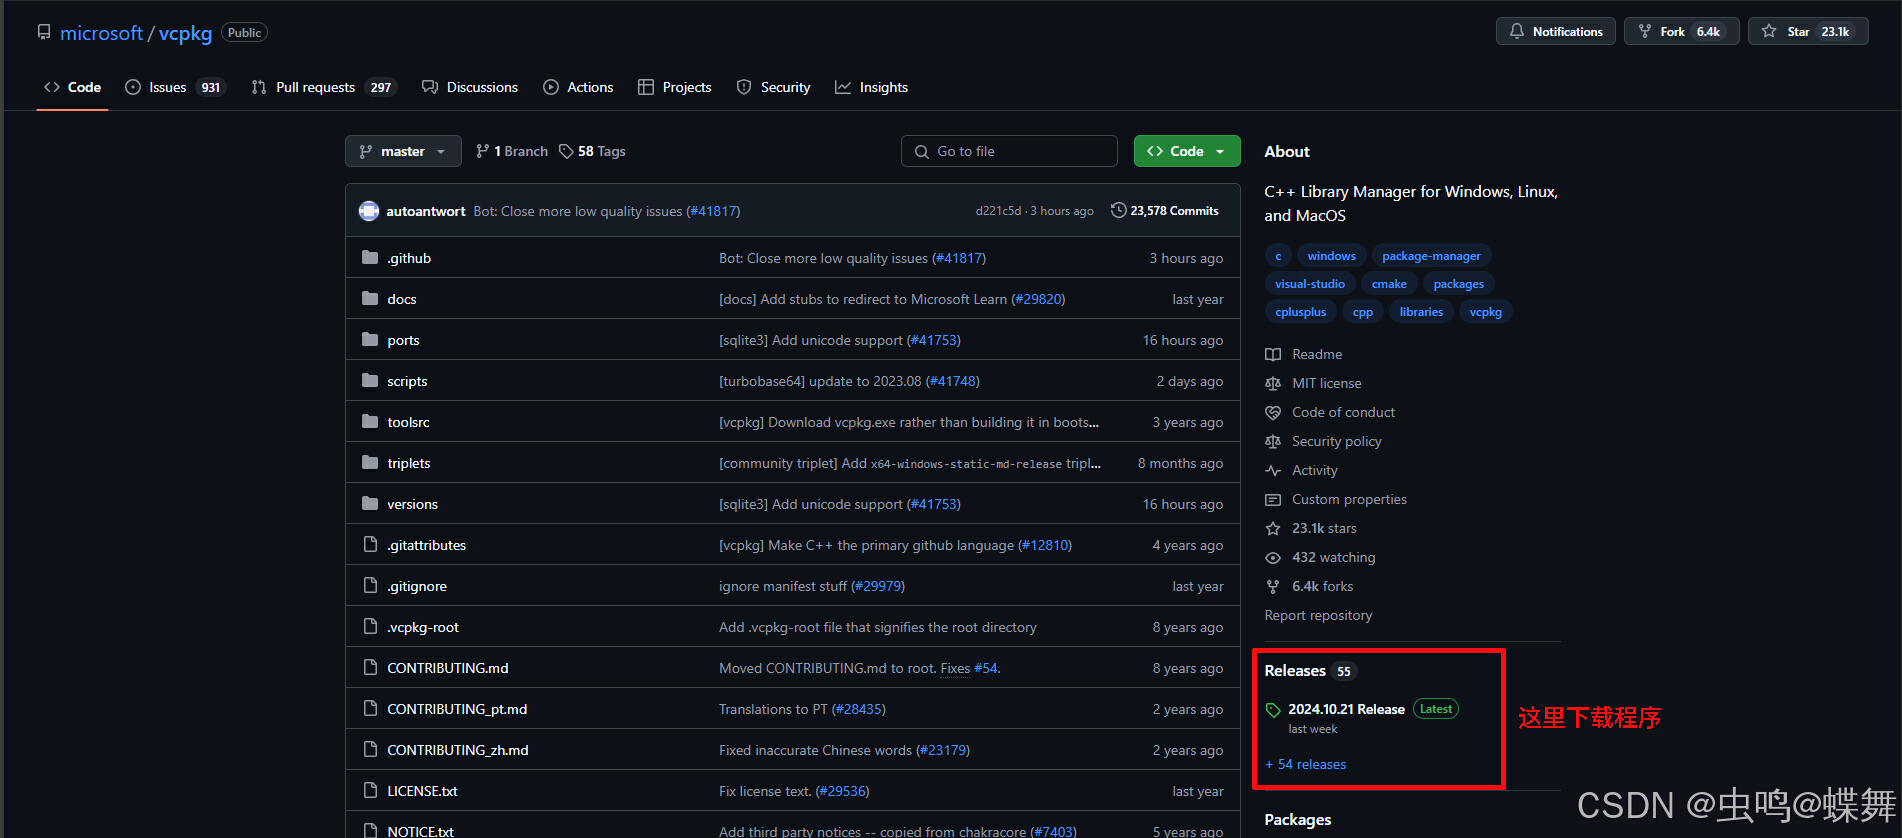Open the 23,578 Commits link
This screenshot has height=838, width=1902.
coord(1165,211)
